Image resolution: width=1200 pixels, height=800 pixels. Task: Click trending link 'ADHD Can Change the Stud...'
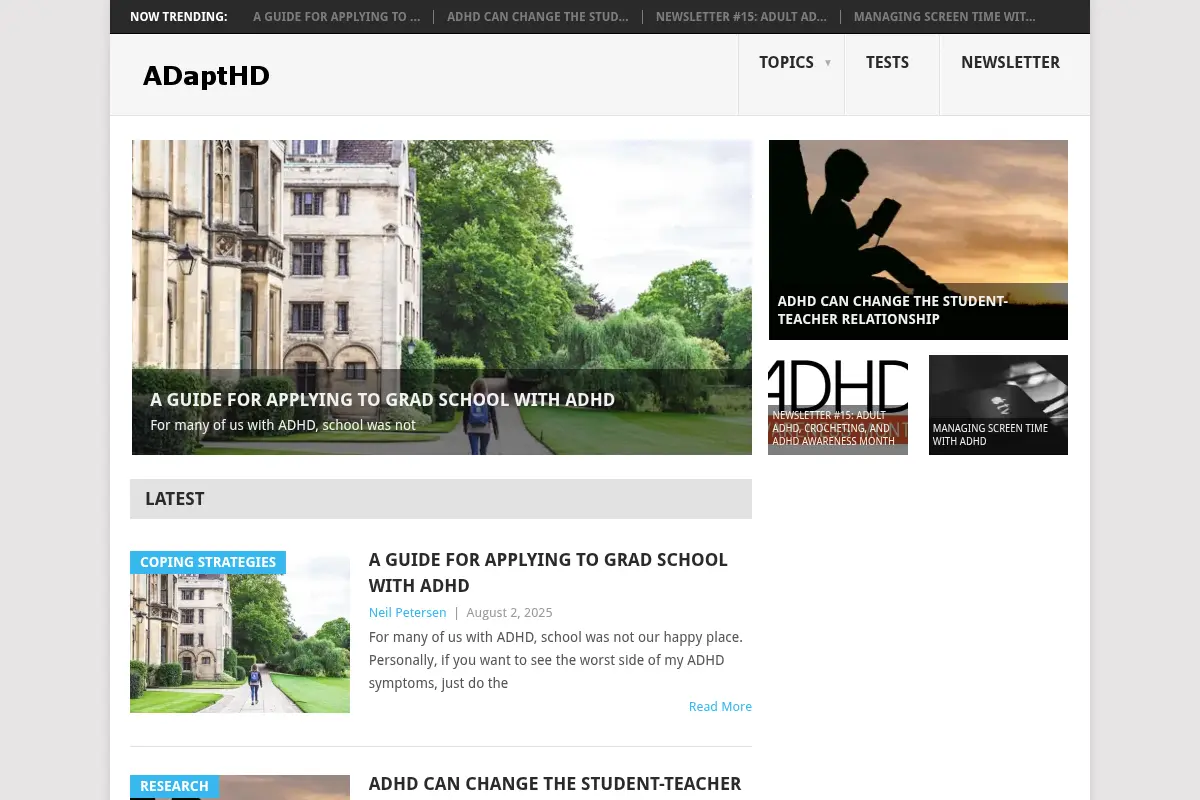pos(538,17)
